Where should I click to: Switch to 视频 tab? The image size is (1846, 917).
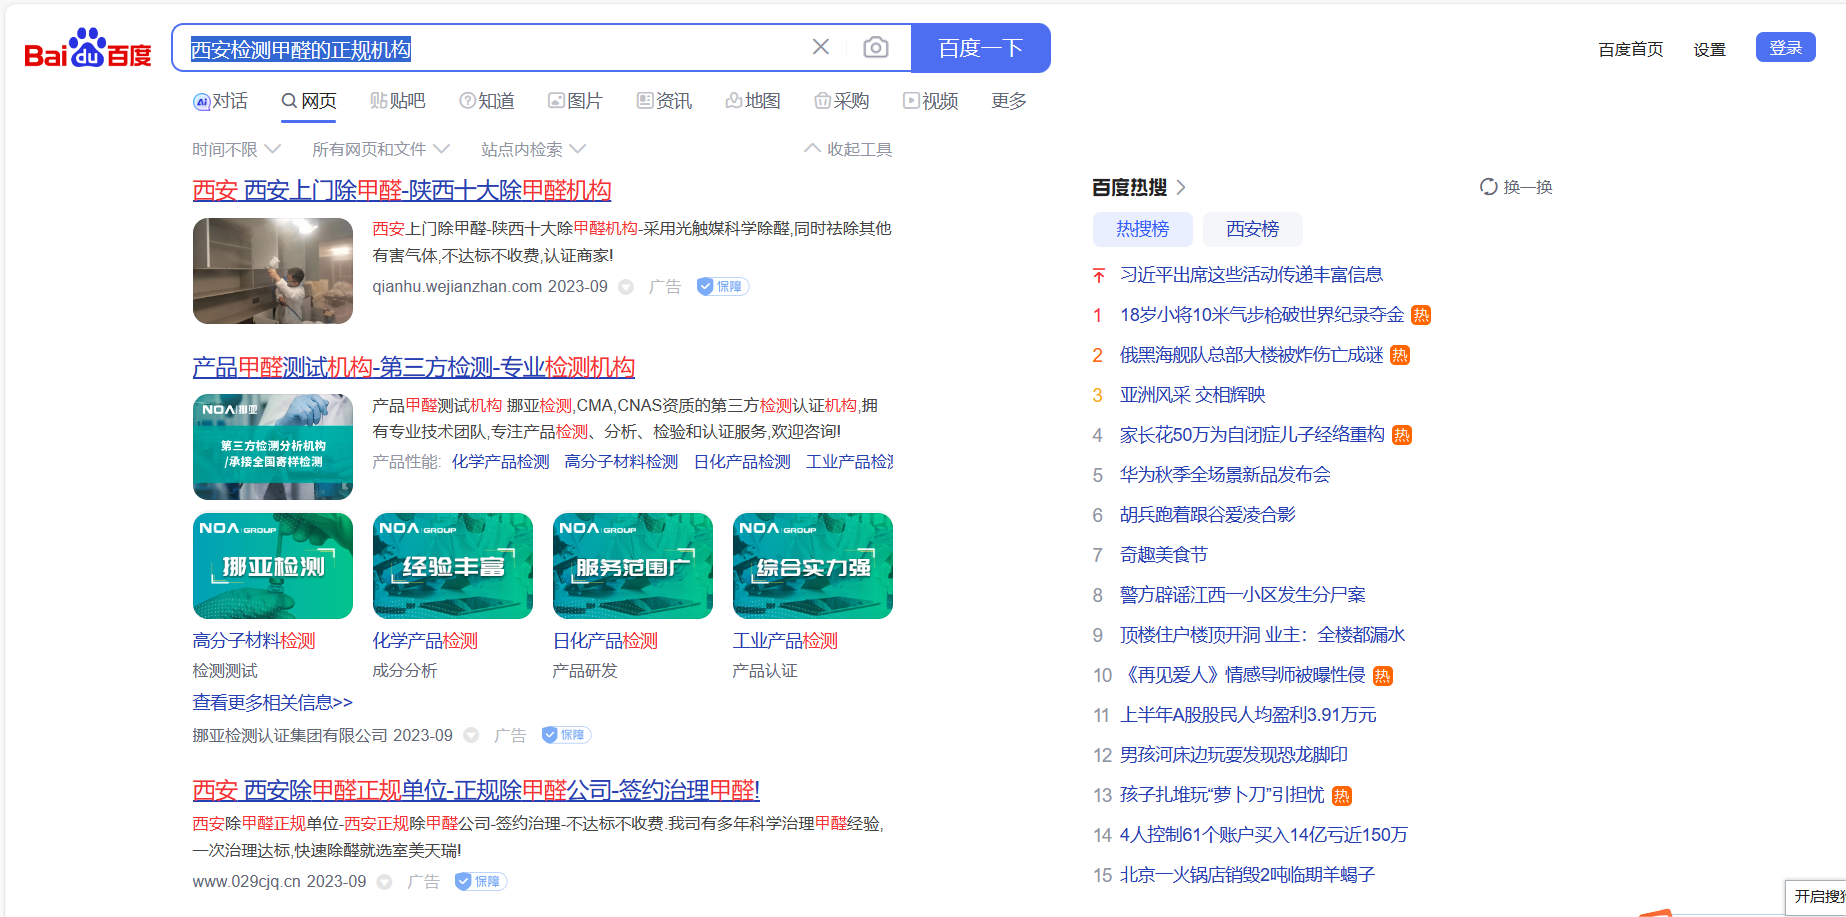pyautogui.click(x=931, y=101)
